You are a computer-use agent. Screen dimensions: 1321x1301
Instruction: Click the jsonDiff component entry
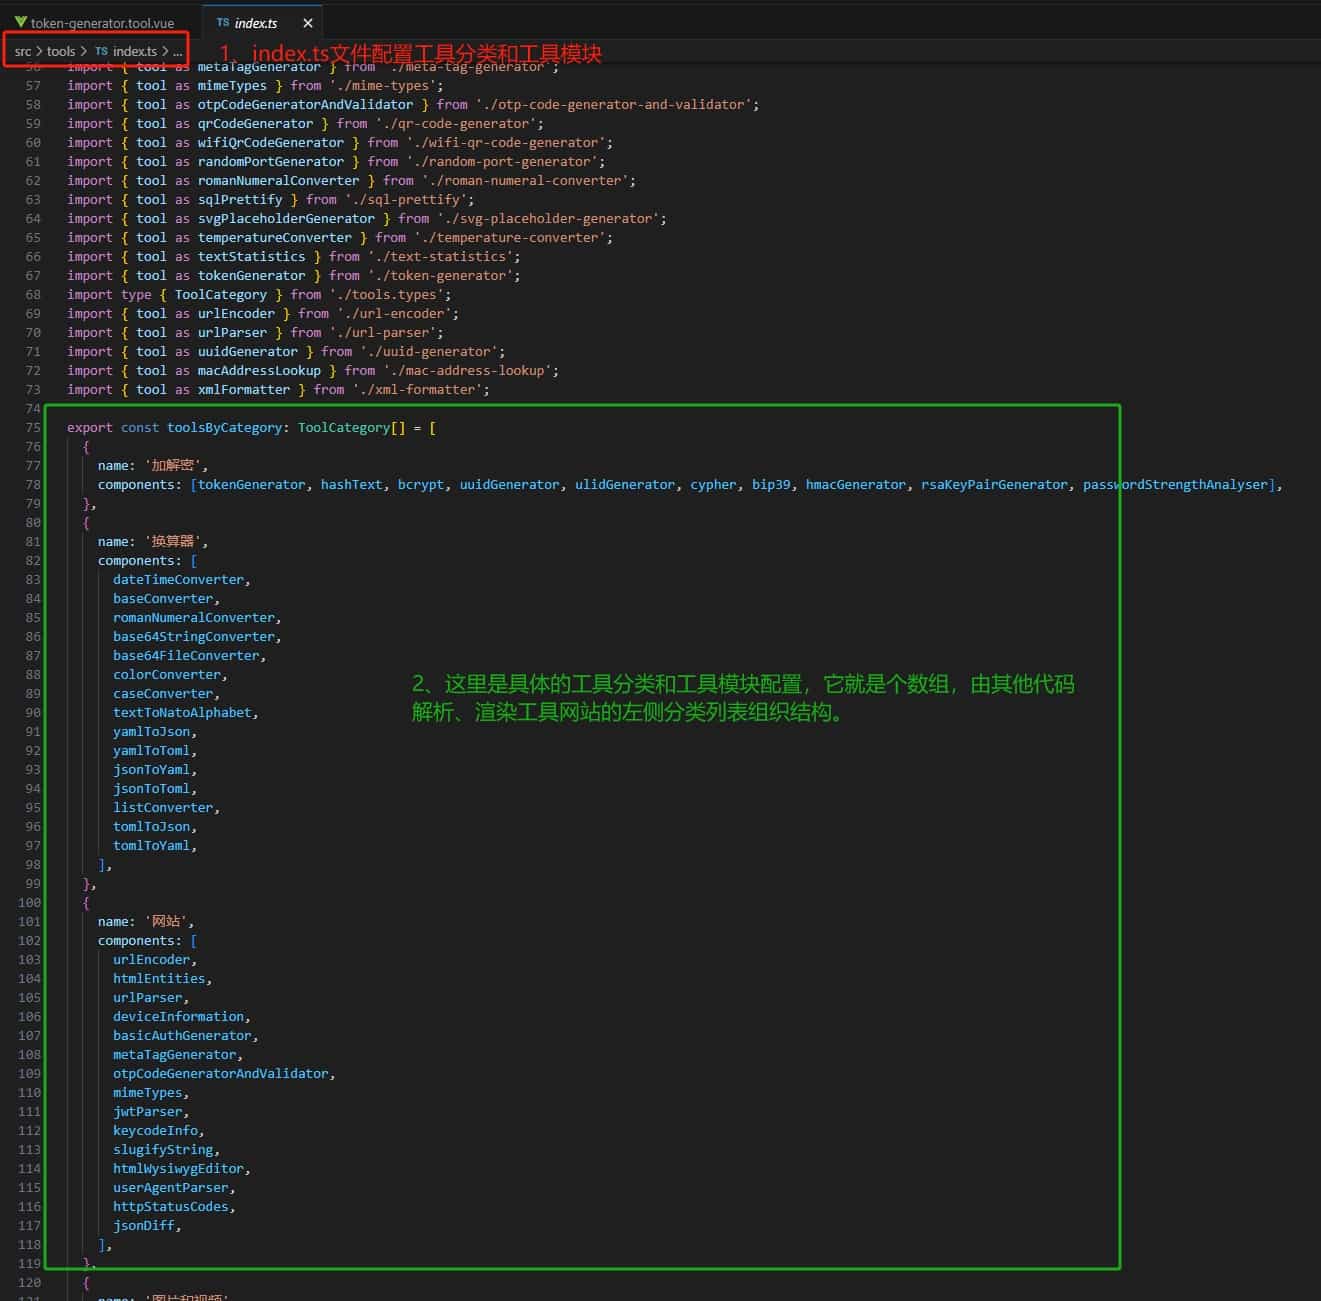point(143,1225)
